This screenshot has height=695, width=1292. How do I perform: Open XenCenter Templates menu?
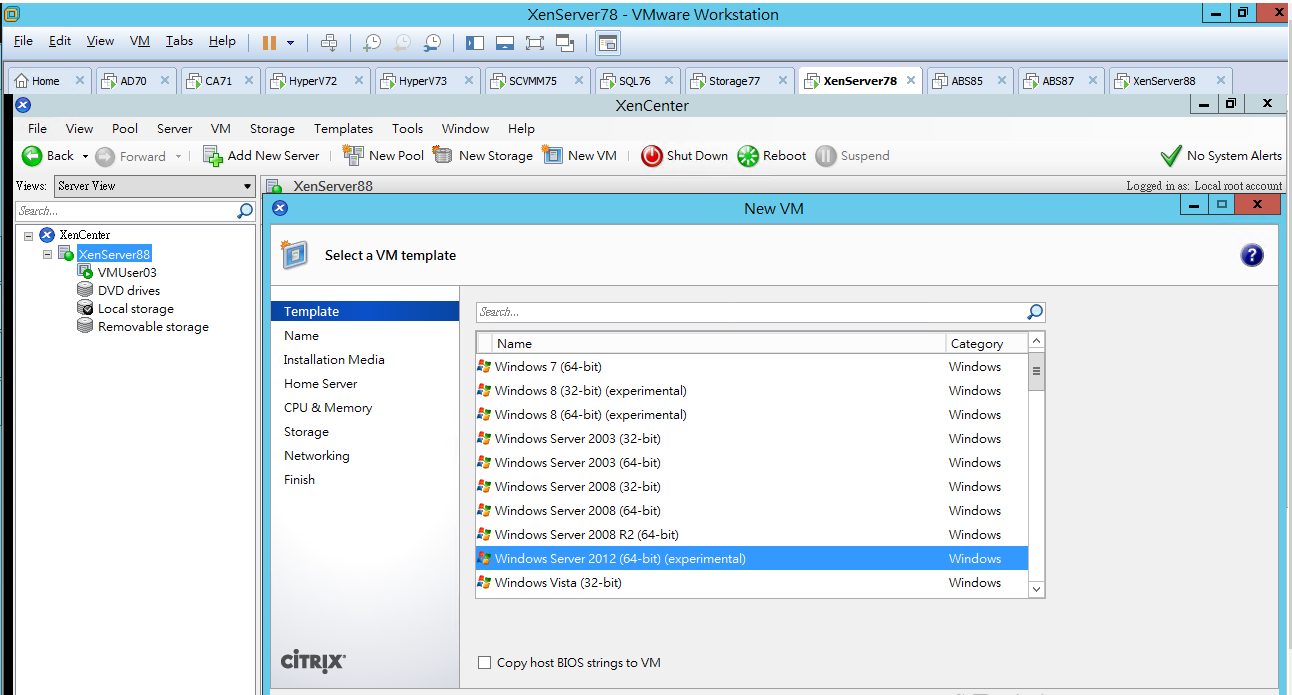(343, 128)
